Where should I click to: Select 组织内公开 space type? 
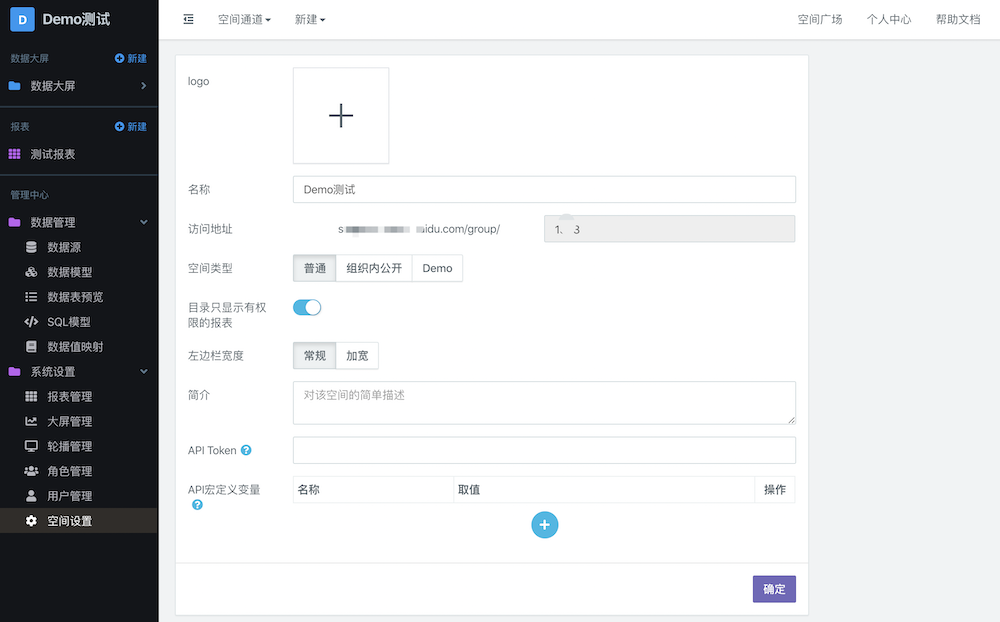374,268
